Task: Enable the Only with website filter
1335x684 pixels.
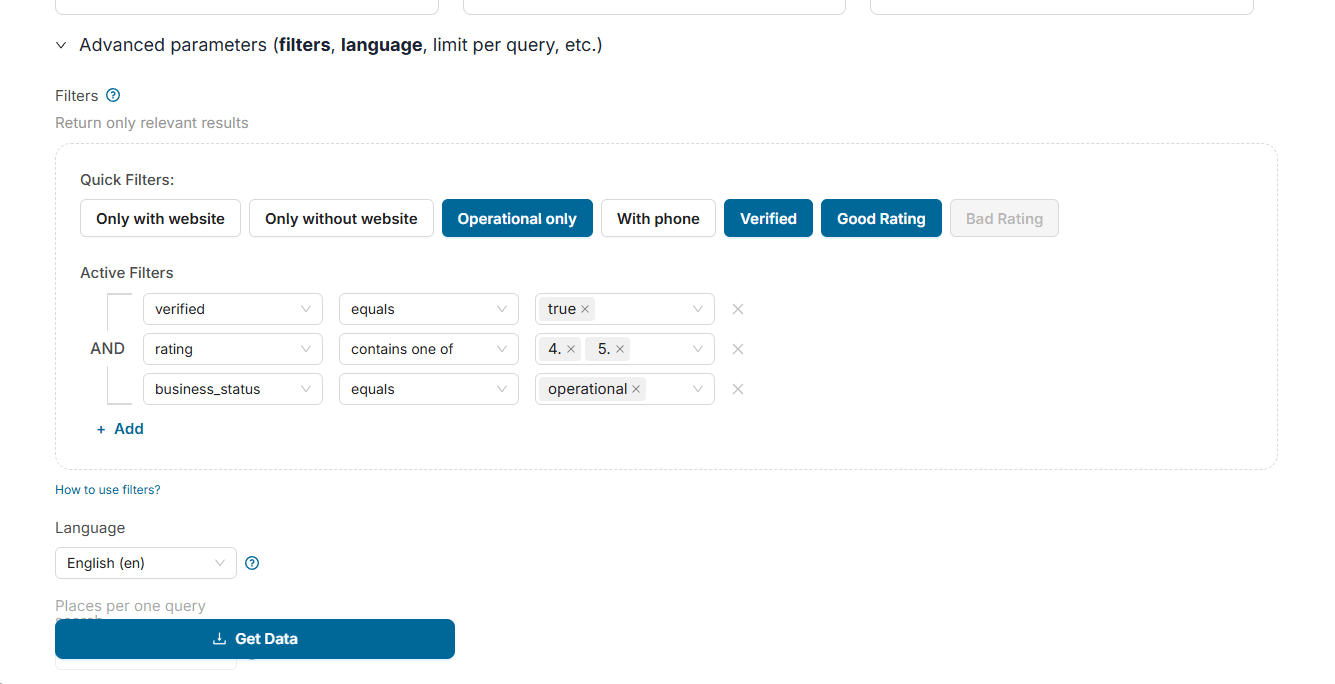Action: coord(160,218)
